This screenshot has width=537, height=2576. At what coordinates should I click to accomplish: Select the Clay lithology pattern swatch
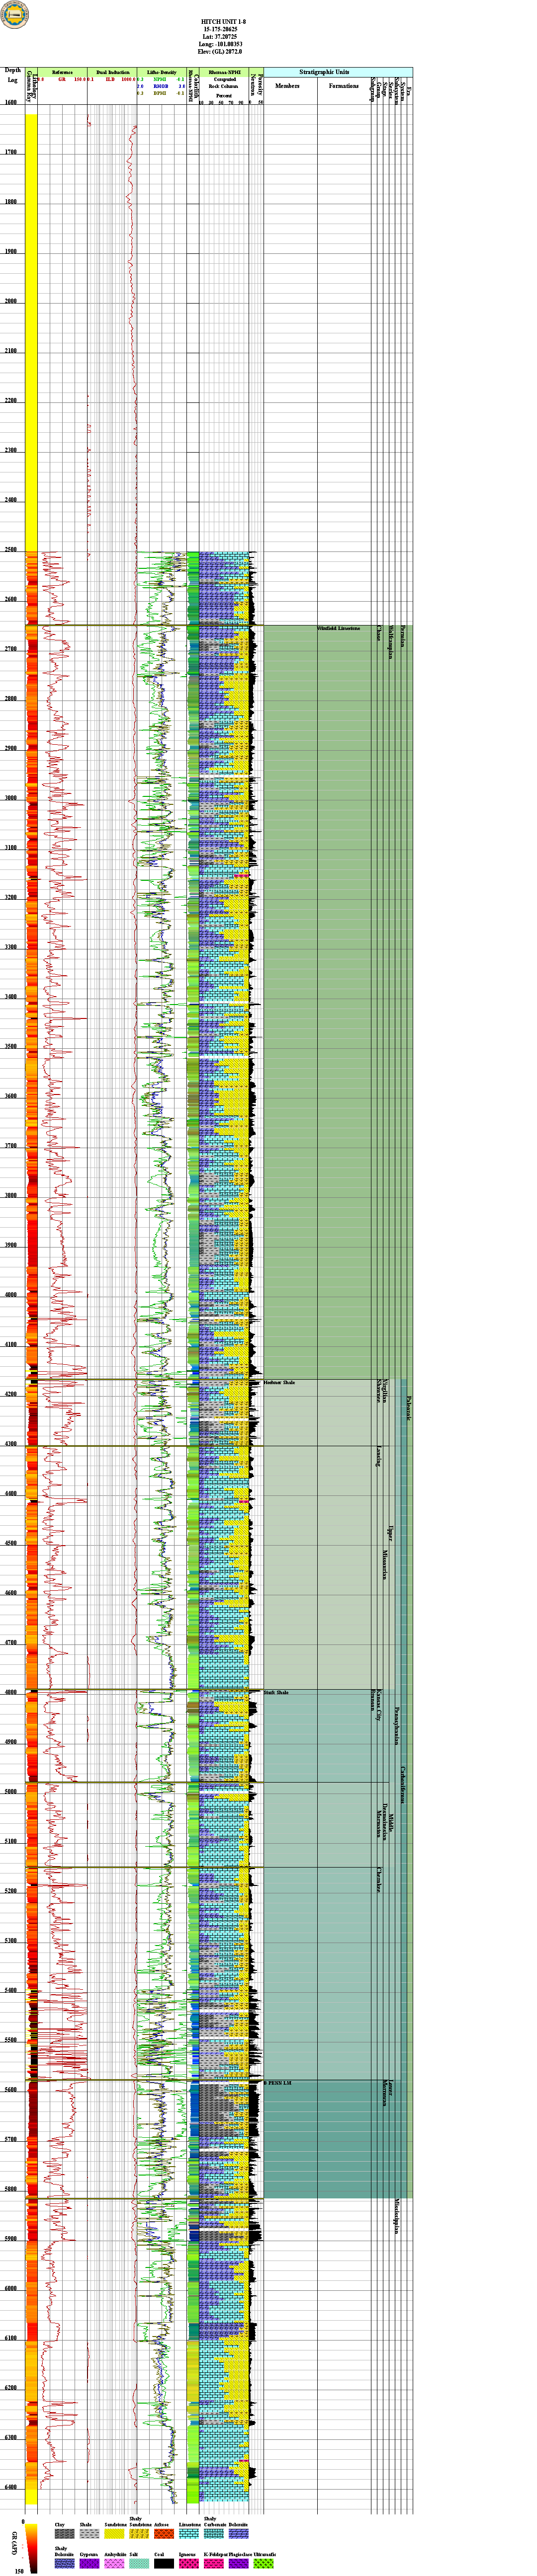point(64,2534)
